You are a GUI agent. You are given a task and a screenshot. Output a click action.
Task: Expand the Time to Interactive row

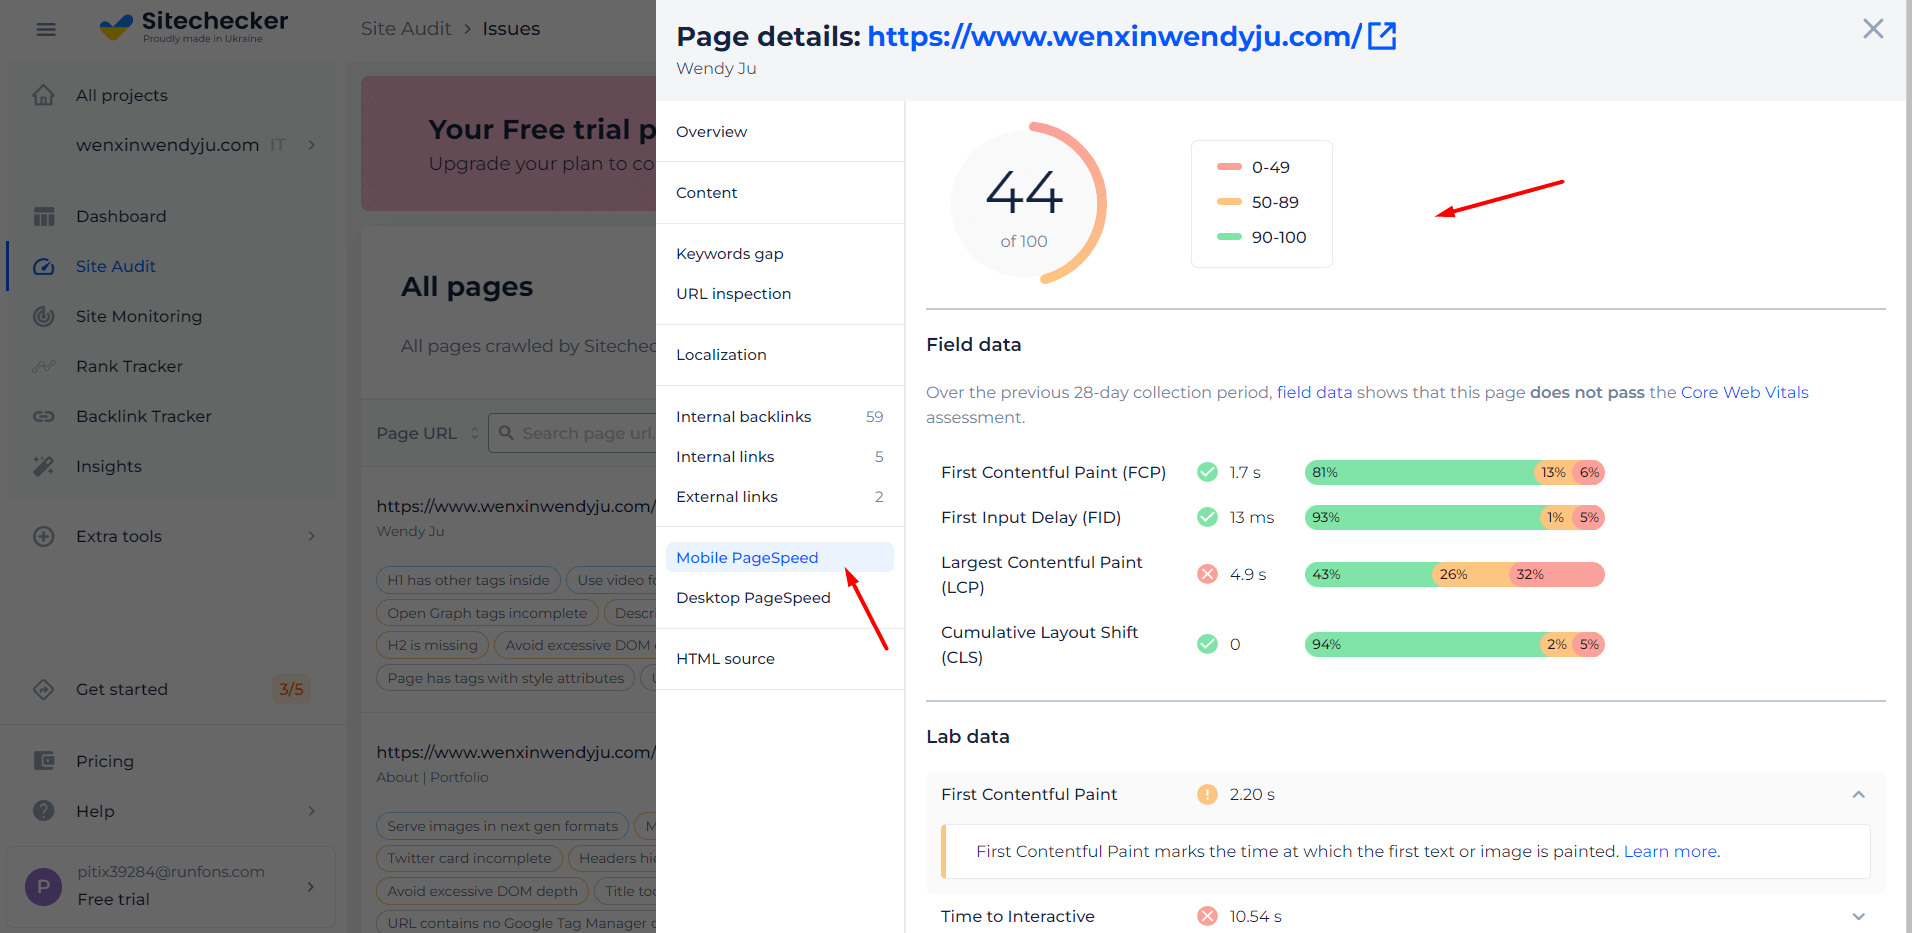[x=1859, y=916]
